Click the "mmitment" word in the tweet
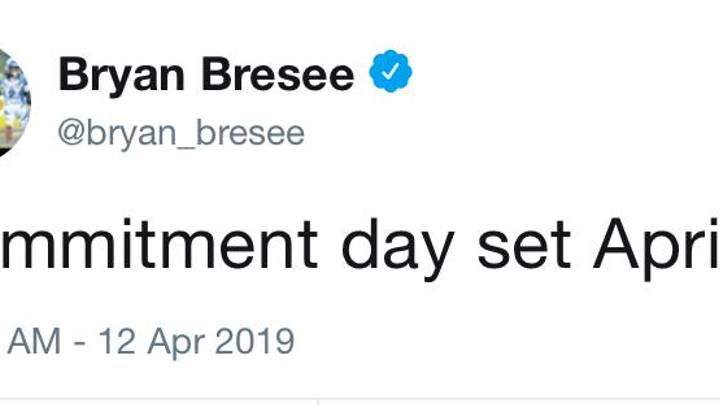The height and width of the screenshot is (405, 720). click(x=159, y=246)
